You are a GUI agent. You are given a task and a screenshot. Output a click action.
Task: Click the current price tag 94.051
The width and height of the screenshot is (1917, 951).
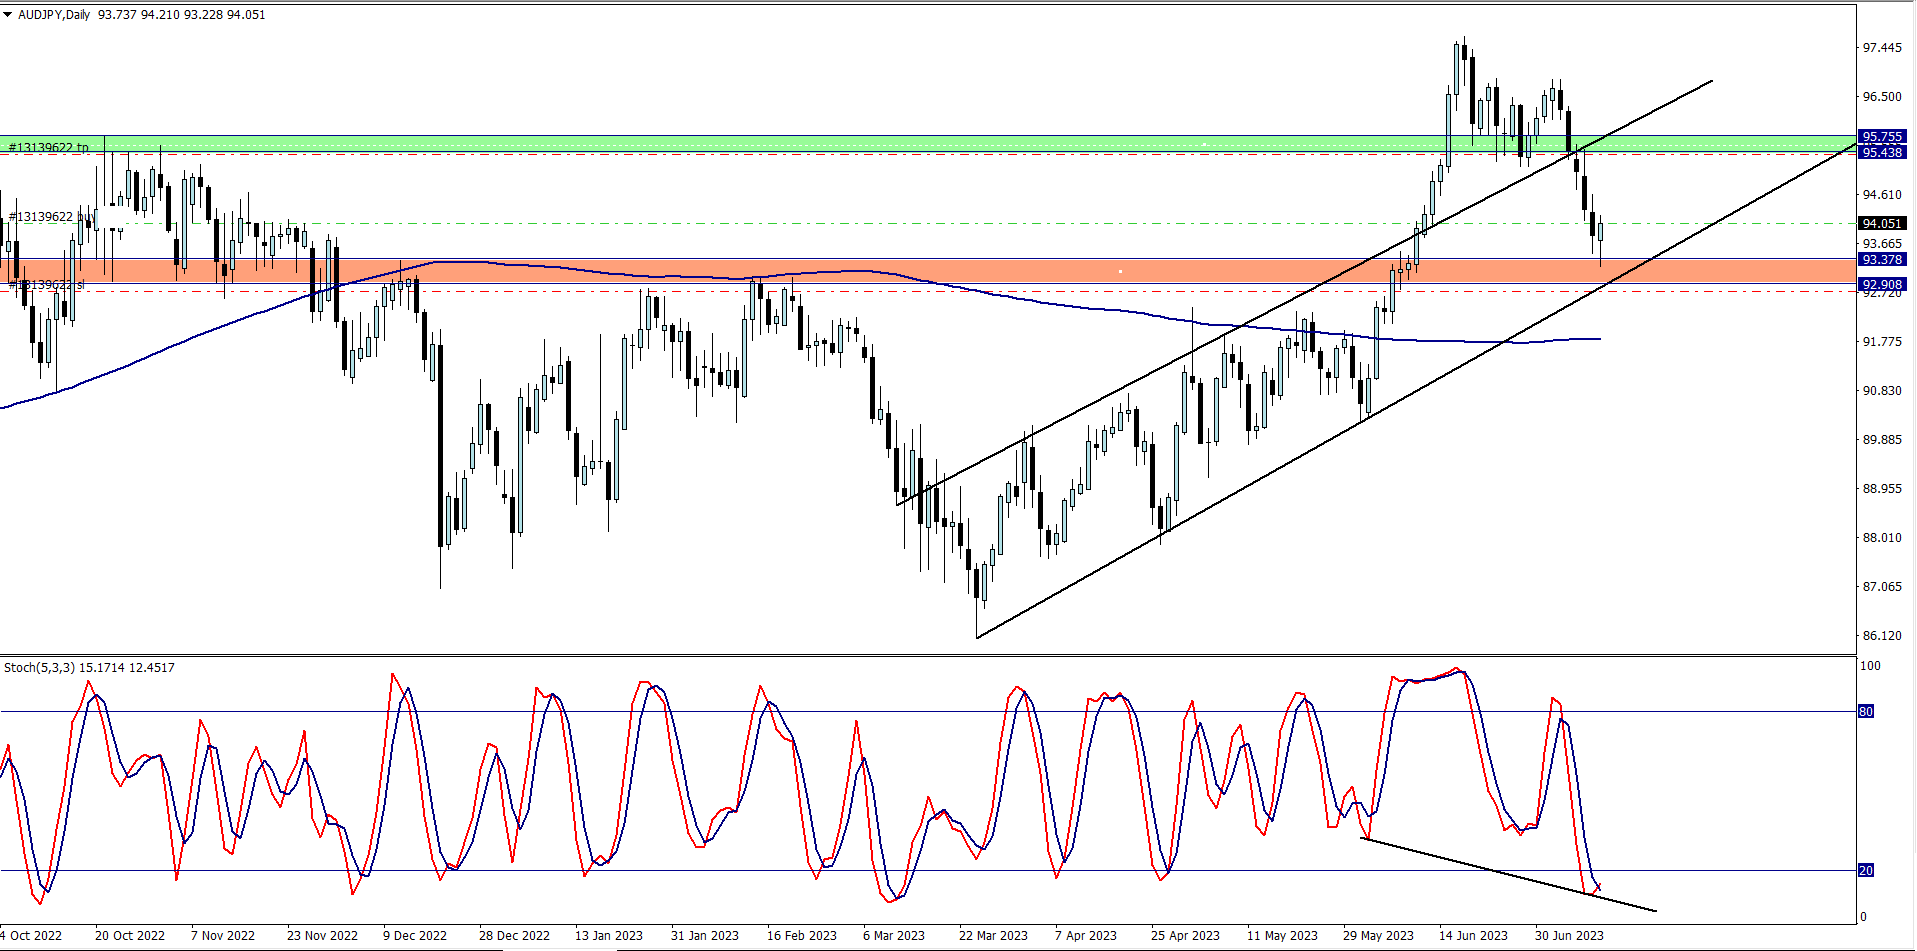pos(1882,223)
